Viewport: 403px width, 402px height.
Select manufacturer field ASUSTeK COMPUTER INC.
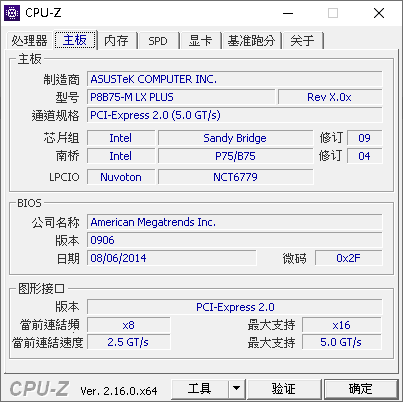(235, 79)
